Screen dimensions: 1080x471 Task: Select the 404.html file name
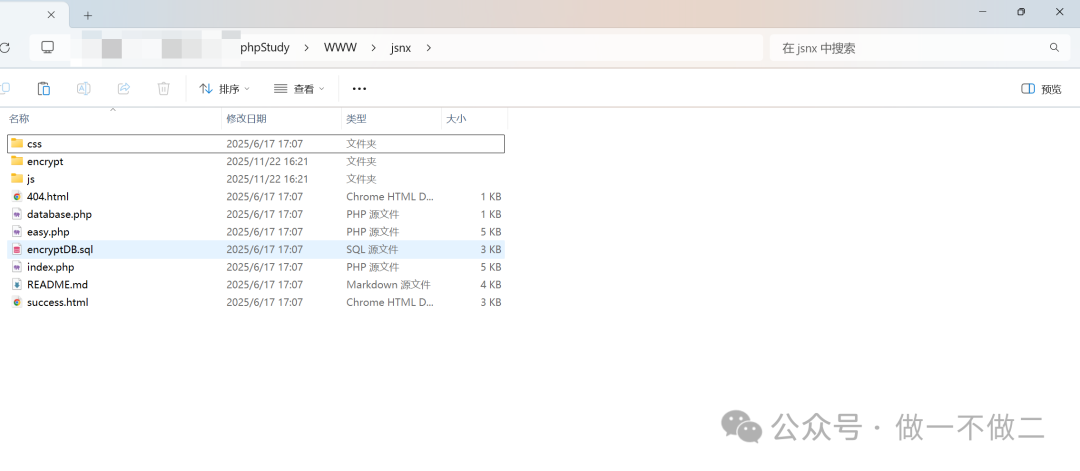click(48, 196)
